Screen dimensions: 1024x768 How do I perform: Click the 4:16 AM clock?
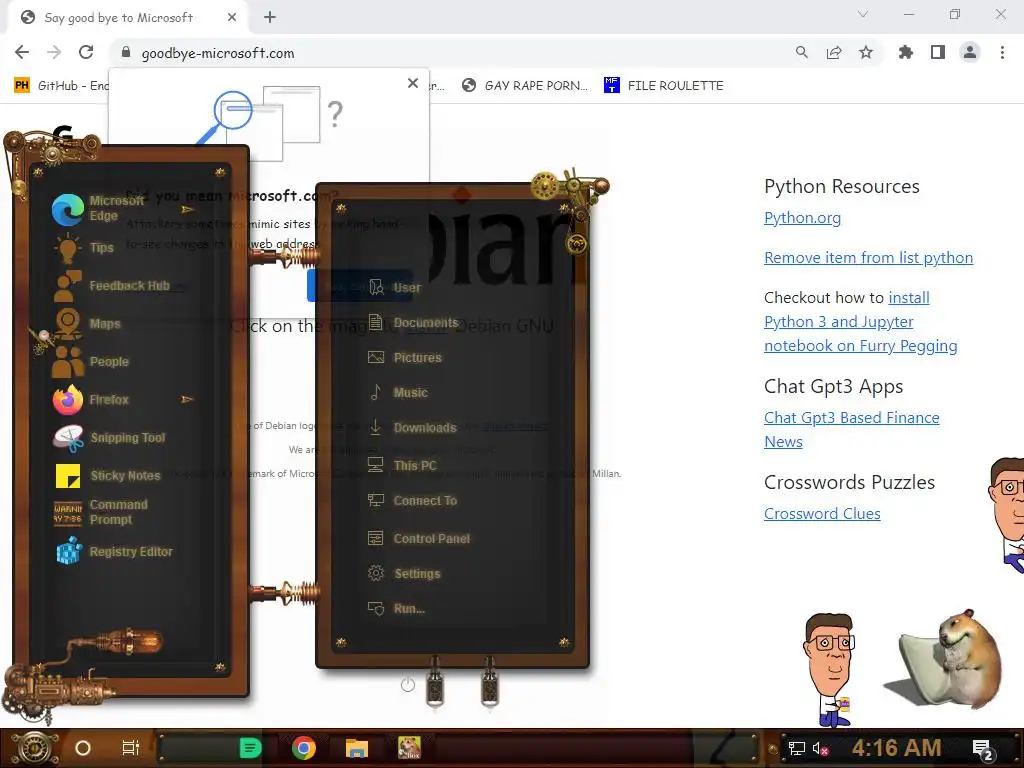(x=897, y=748)
